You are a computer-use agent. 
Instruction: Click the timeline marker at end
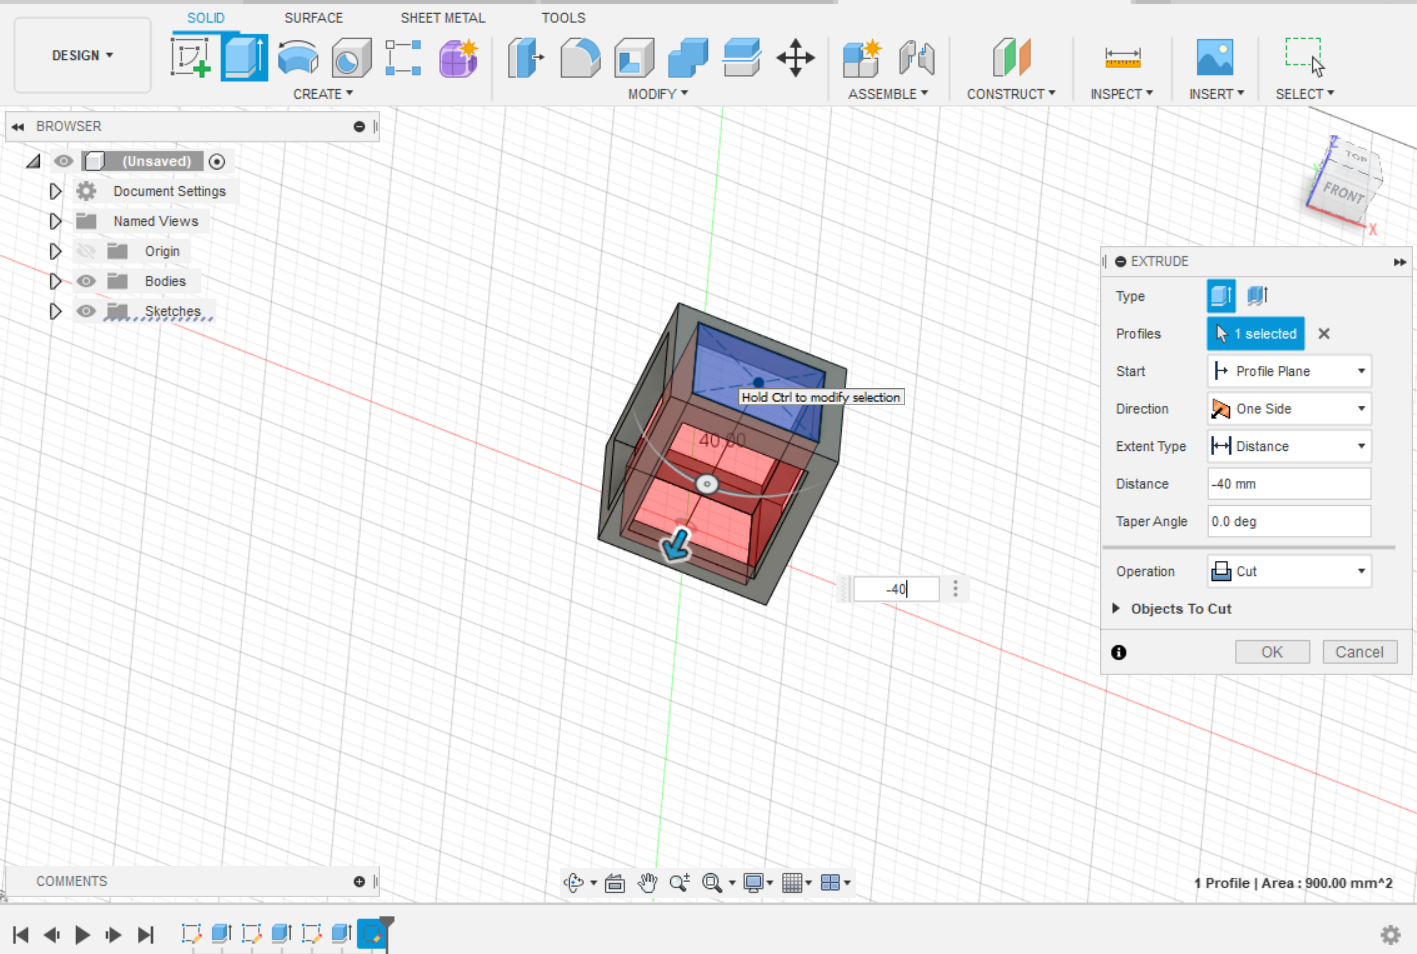click(386, 923)
